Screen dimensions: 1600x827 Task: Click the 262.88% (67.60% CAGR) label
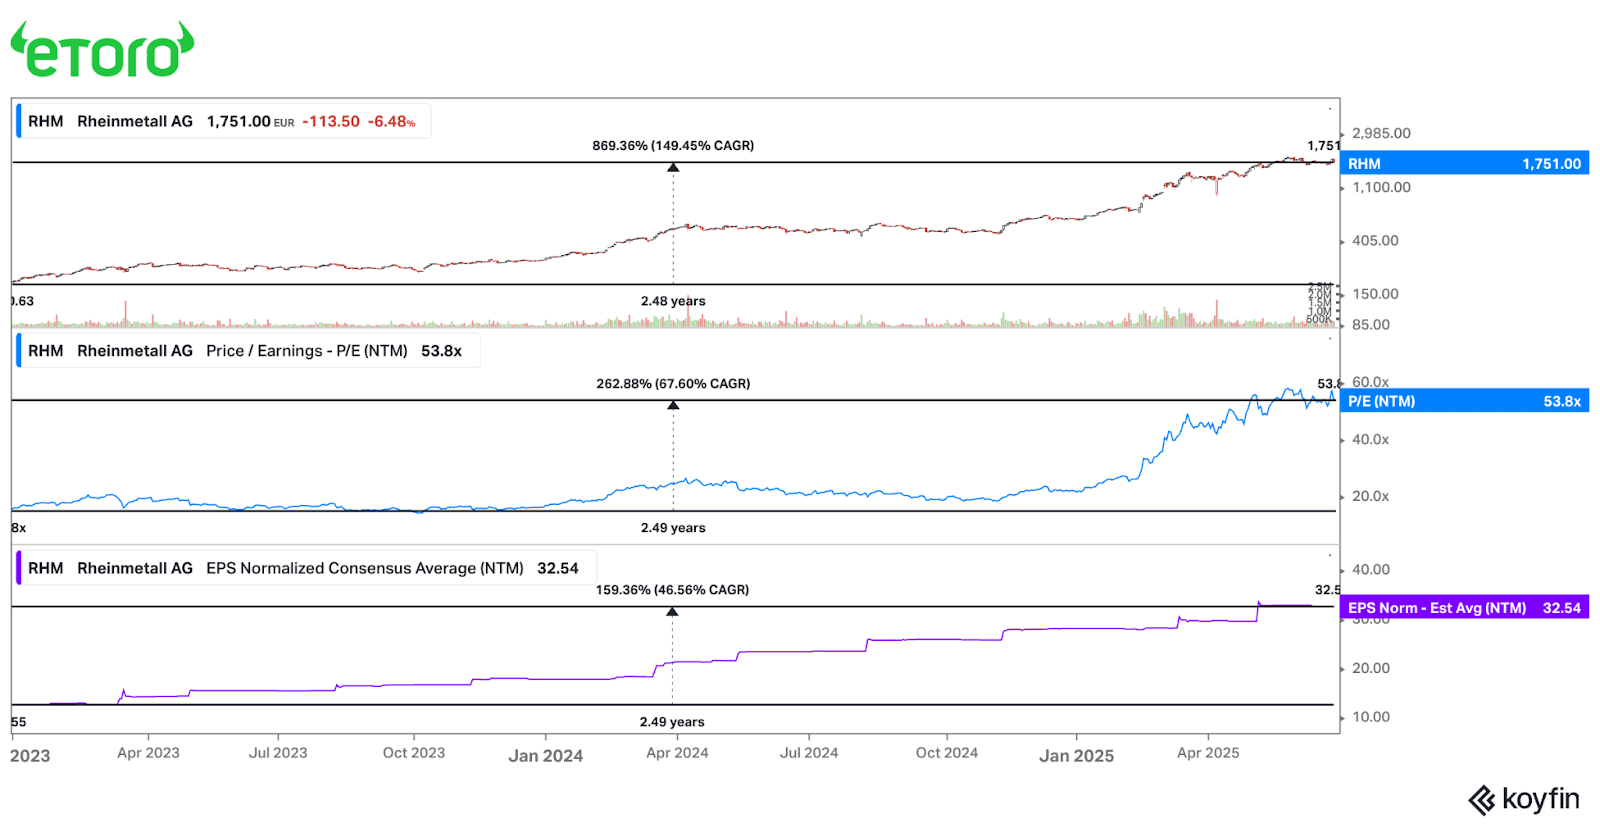(x=673, y=384)
